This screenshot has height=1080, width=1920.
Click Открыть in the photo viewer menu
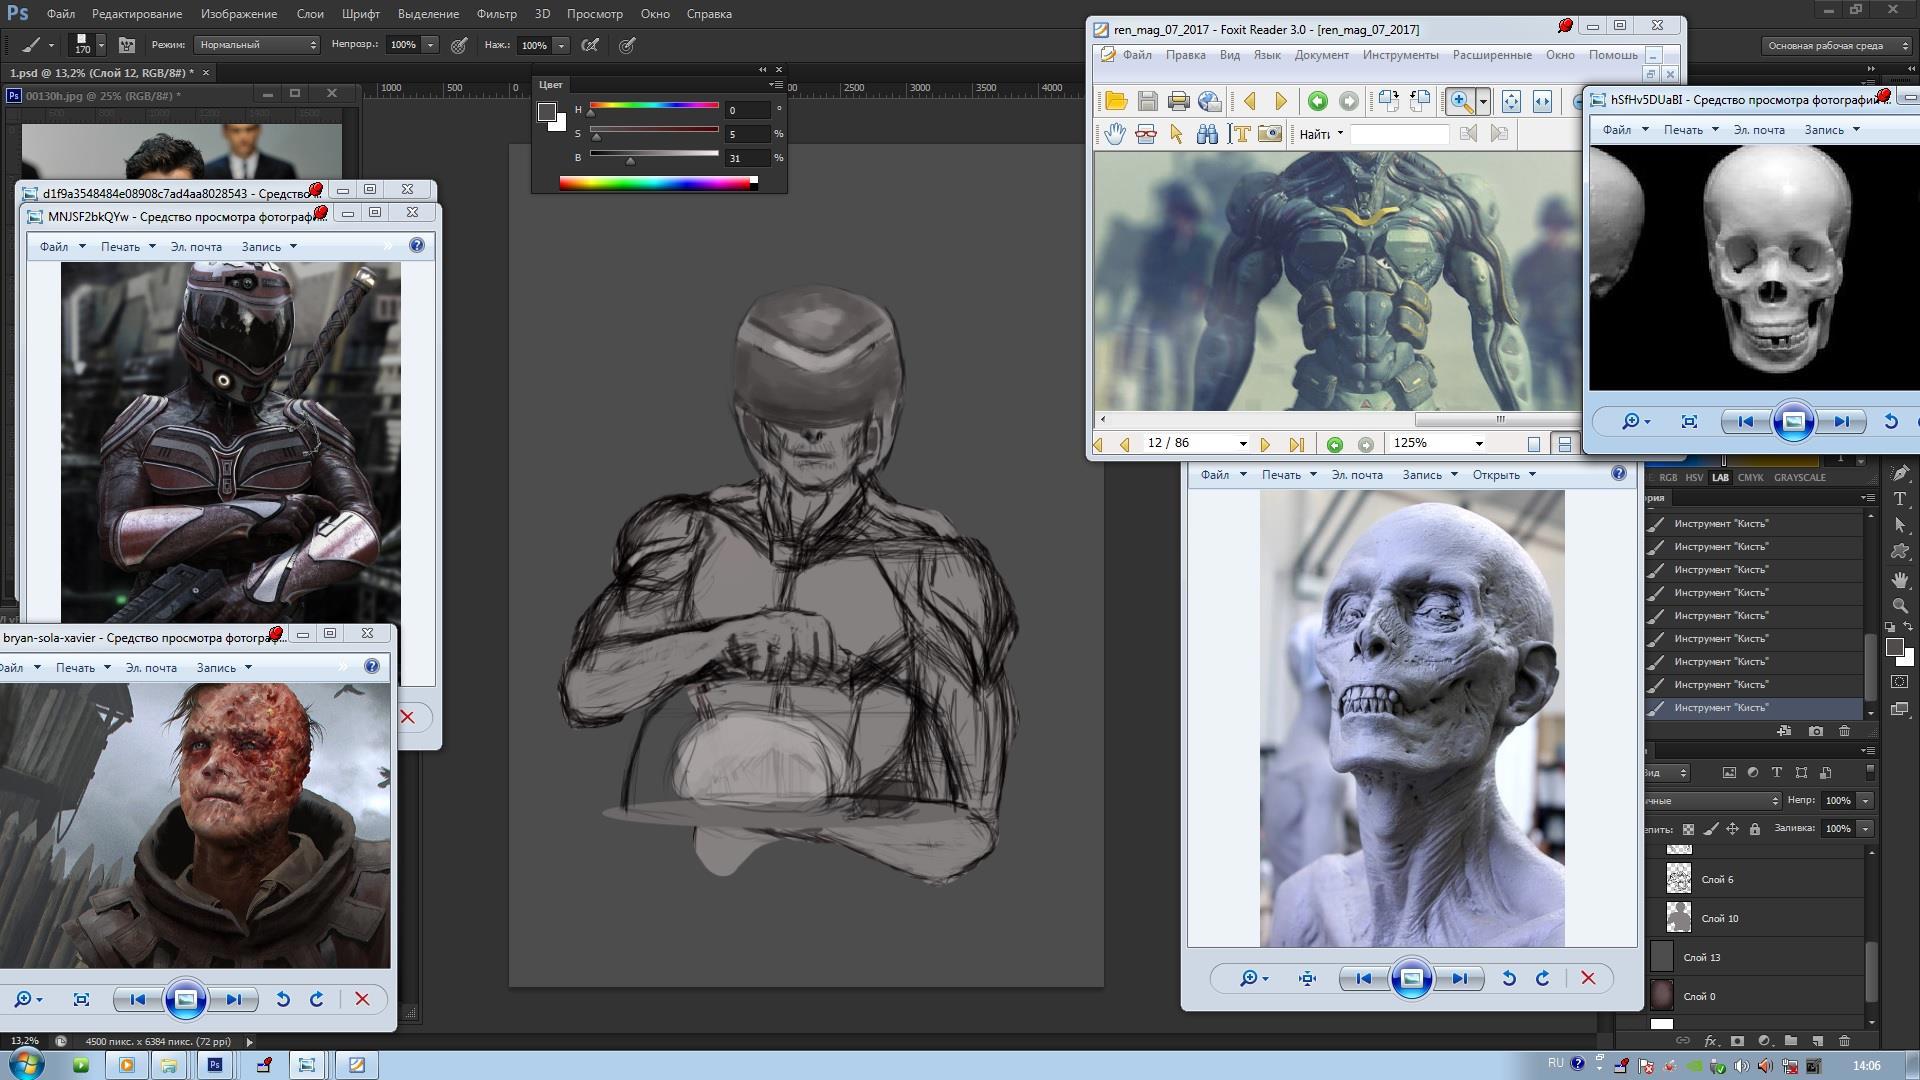[x=1496, y=475]
